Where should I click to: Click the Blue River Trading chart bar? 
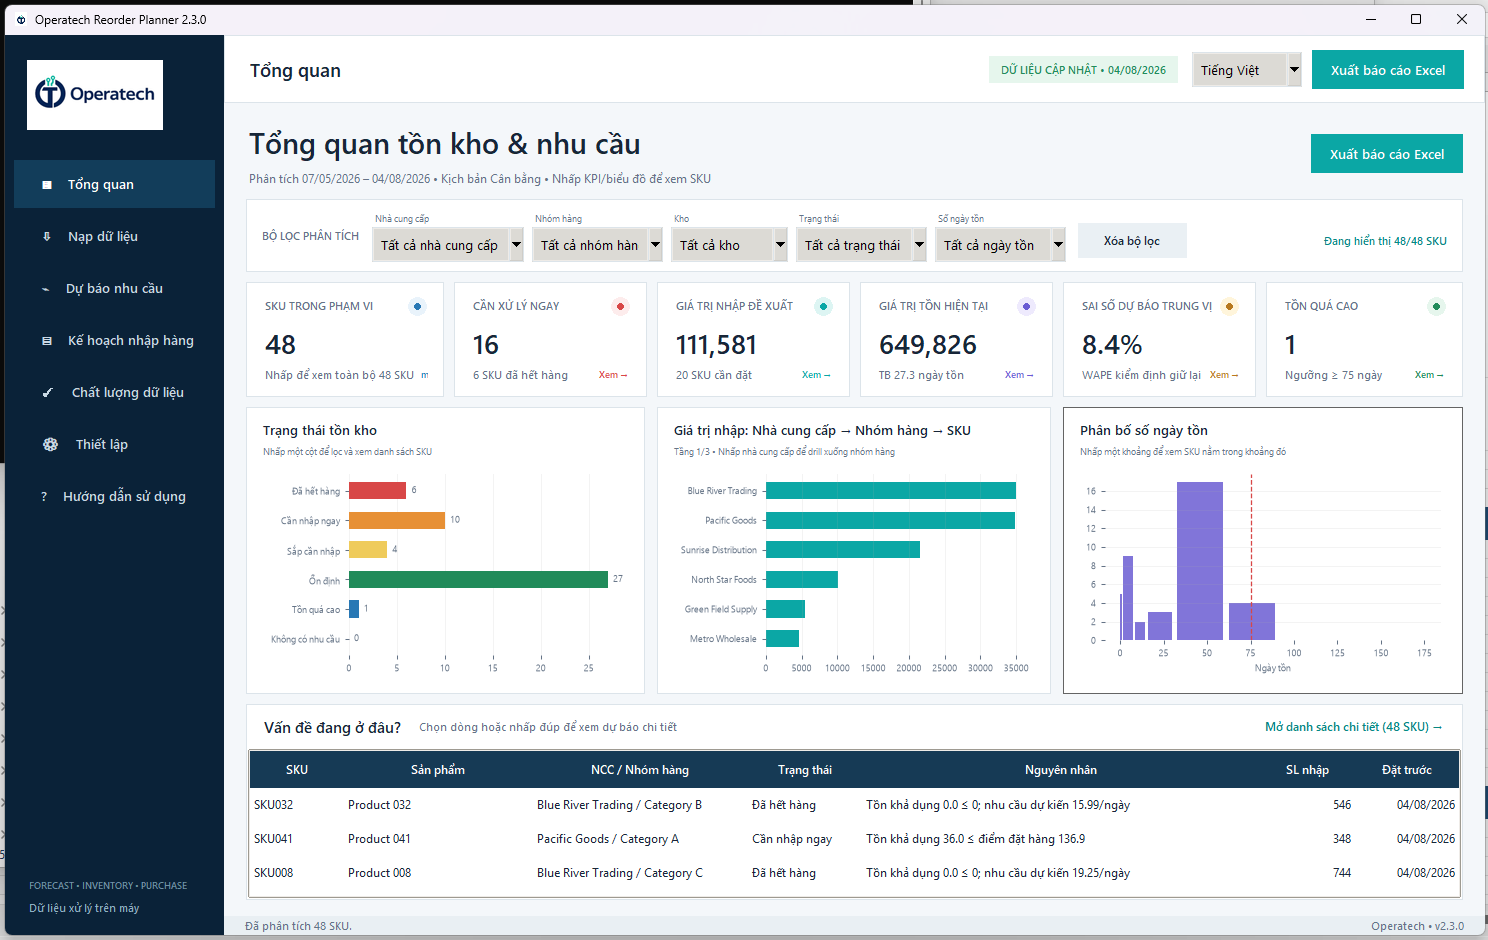click(891, 491)
